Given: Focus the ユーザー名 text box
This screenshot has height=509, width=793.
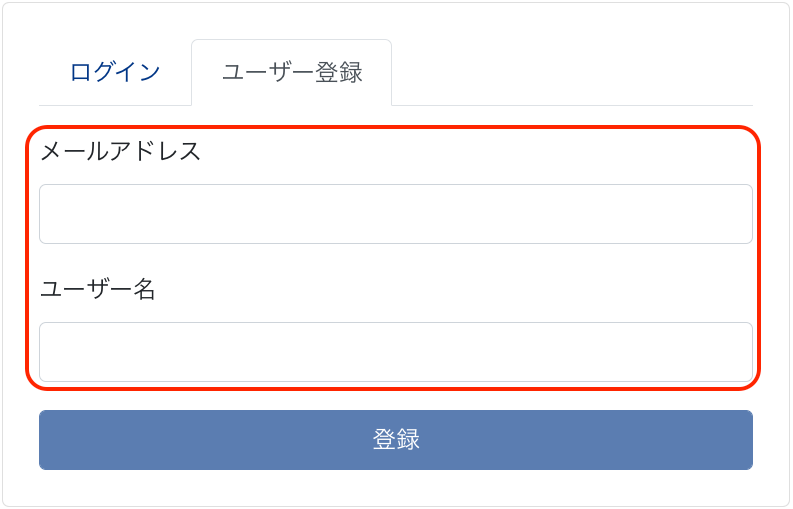Looking at the screenshot, I should click(x=395, y=352).
